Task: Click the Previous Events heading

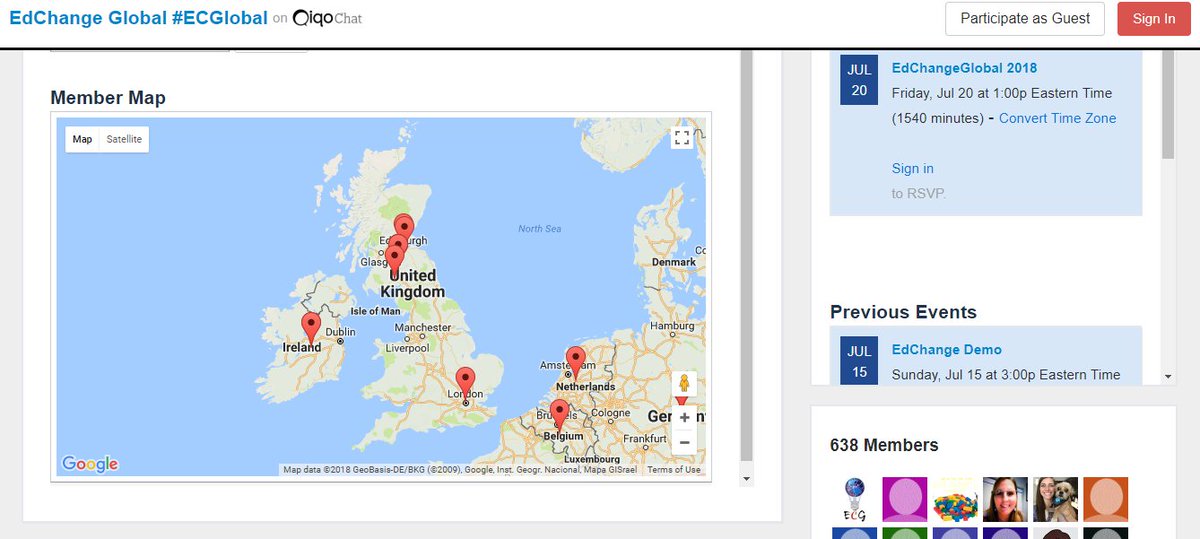Action: pyautogui.click(x=903, y=312)
